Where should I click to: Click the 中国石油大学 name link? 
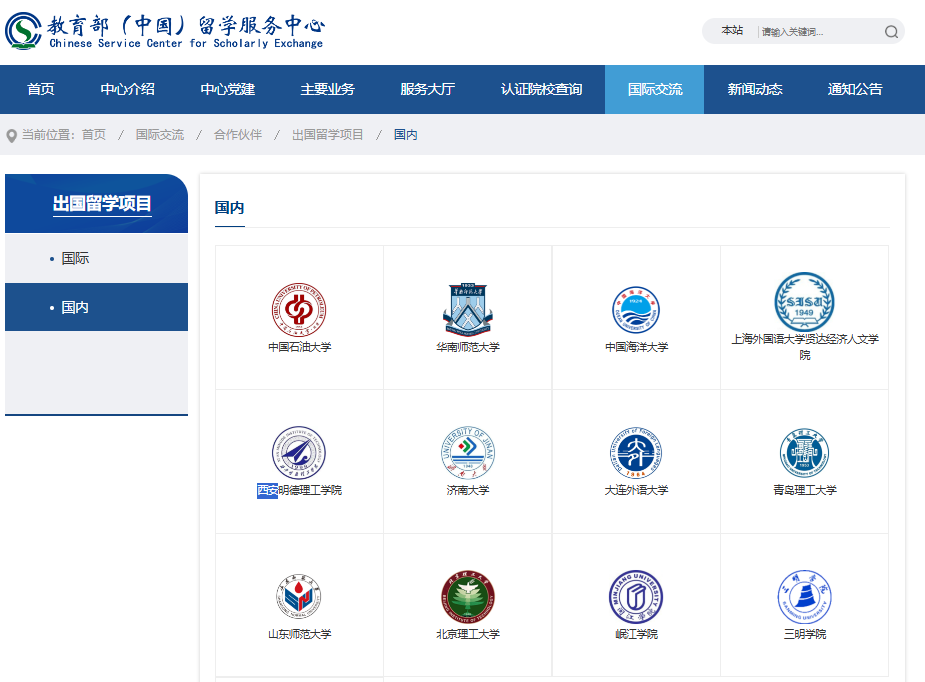[299, 347]
